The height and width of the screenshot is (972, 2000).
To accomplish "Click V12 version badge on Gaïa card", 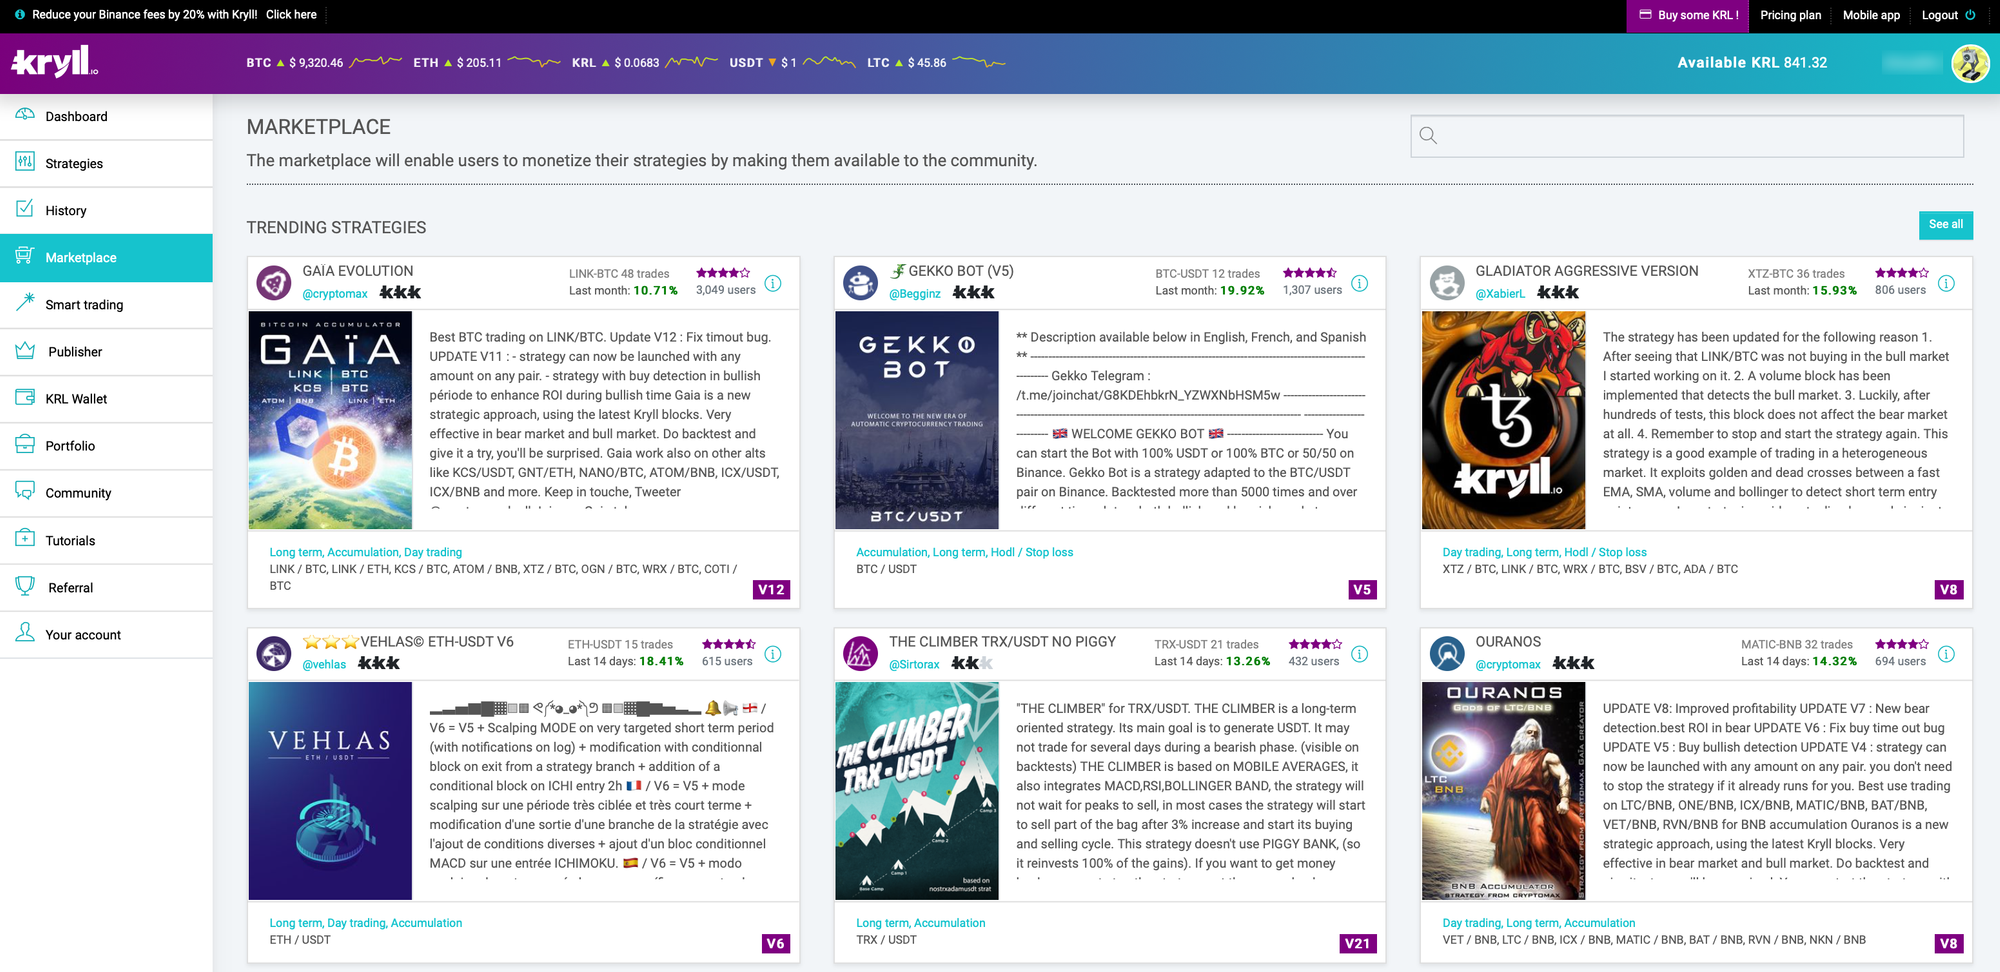I will click(x=771, y=590).
